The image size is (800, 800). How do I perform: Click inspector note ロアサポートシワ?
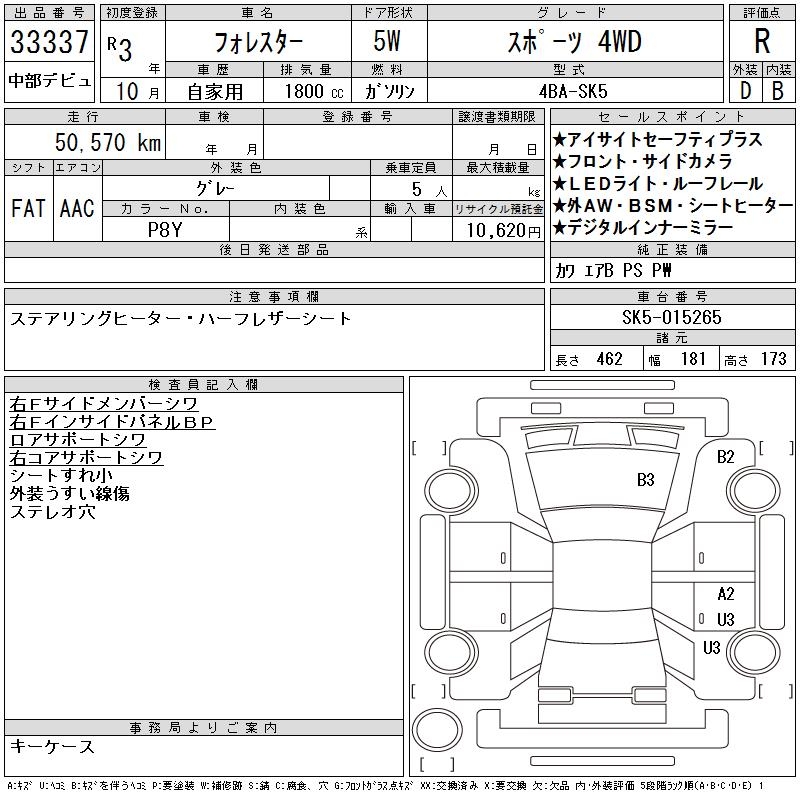(78, 439)
